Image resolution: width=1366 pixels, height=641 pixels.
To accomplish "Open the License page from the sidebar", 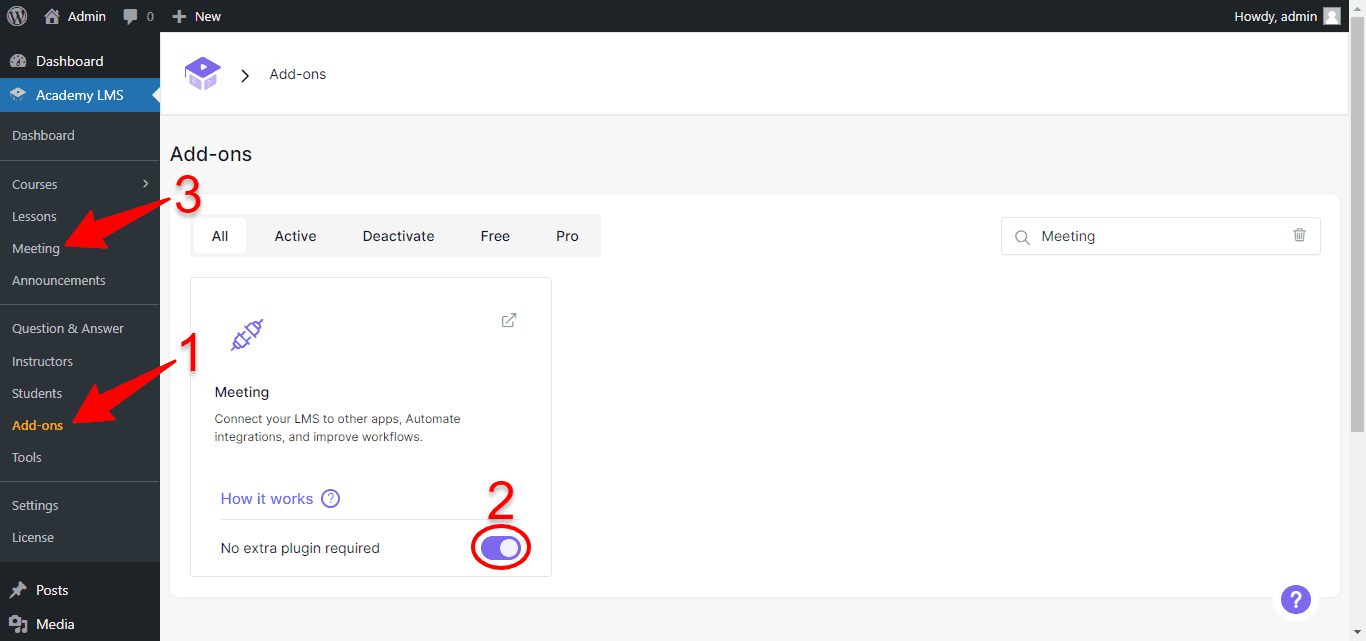I will (33, 537).
